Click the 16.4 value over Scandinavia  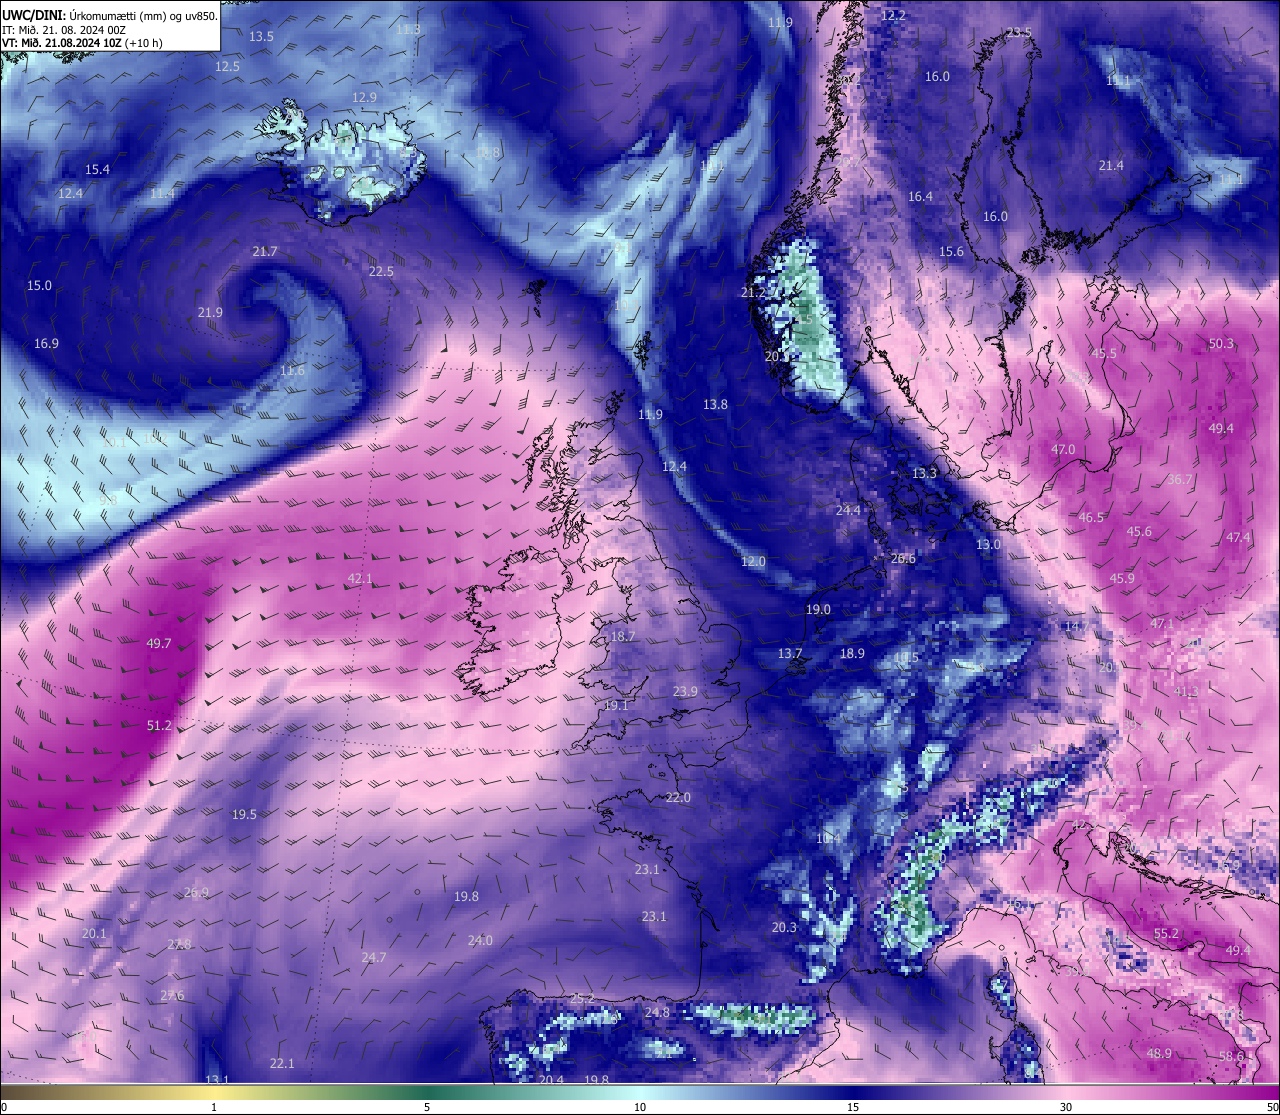[920, 196]
